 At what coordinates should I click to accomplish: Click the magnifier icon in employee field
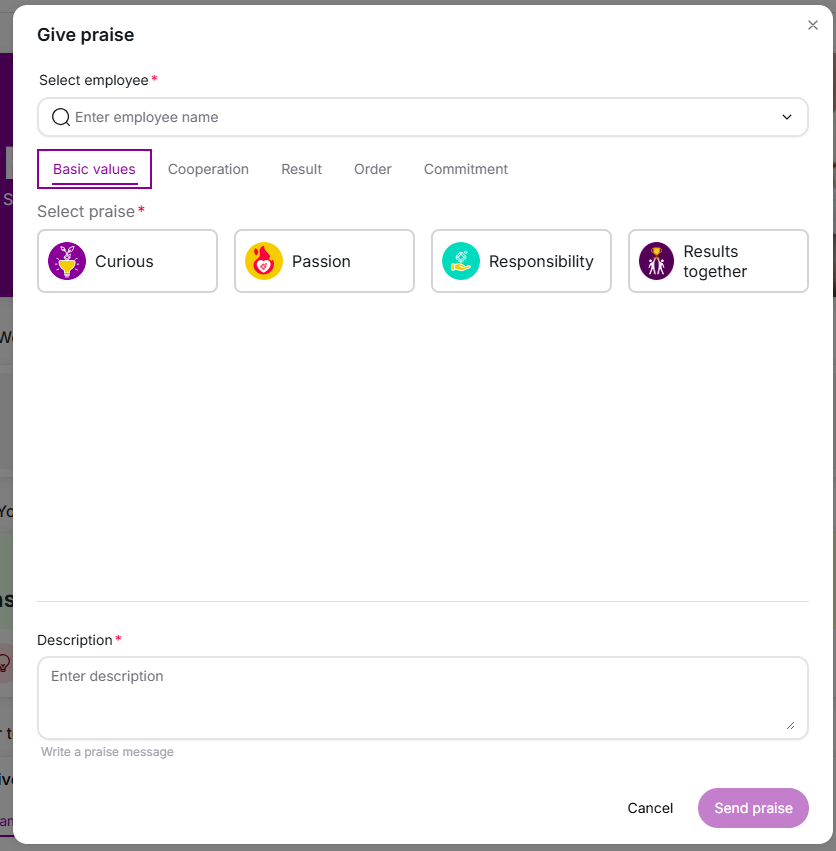coord(61,117)
